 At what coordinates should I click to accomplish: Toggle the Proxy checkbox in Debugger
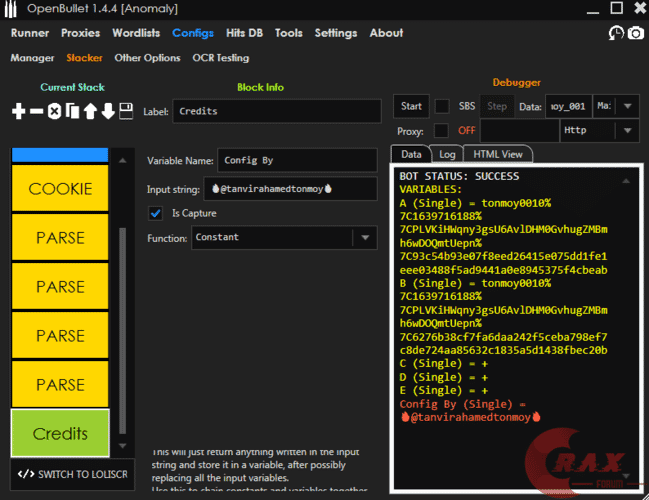tap(441, 130)
